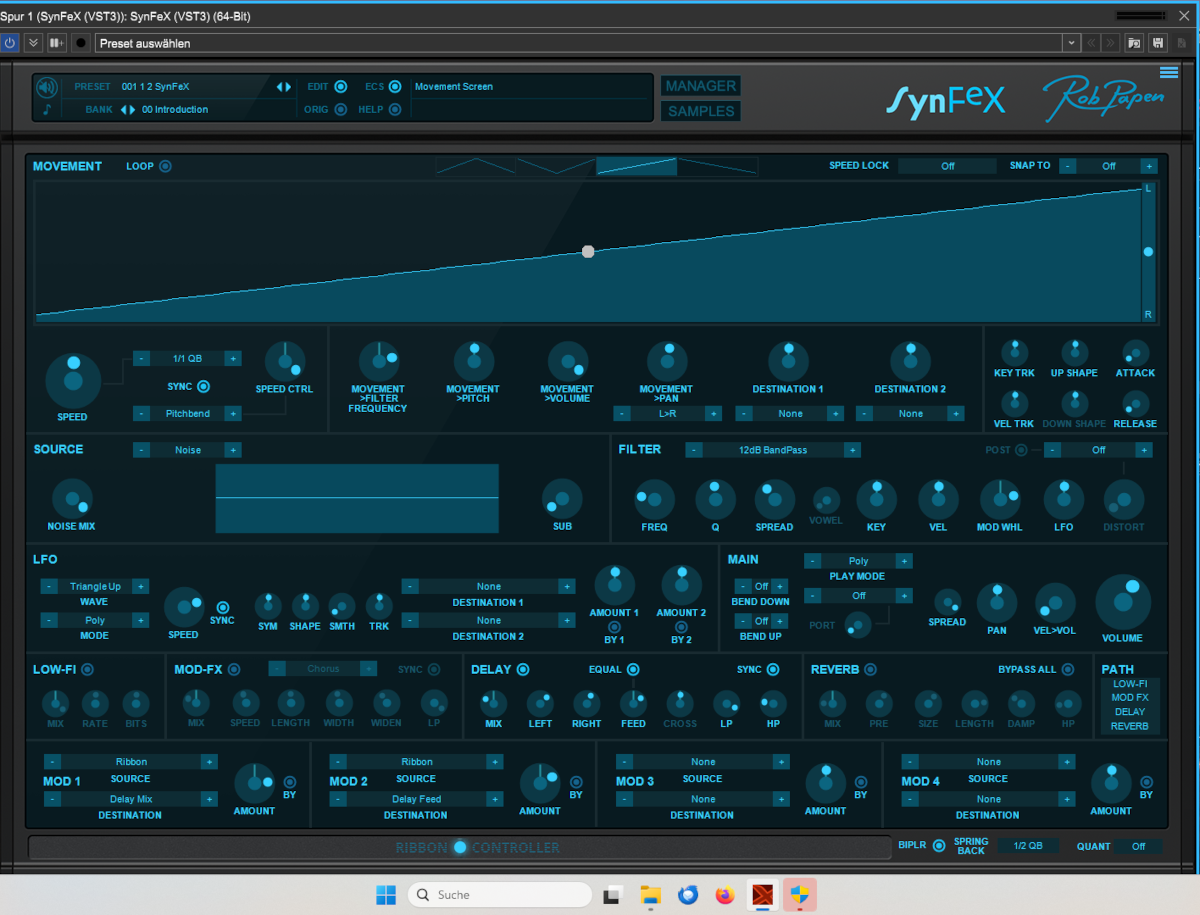Open the SNAP TO Off selector
The image size is (1200, 915).
point(1109,166)
